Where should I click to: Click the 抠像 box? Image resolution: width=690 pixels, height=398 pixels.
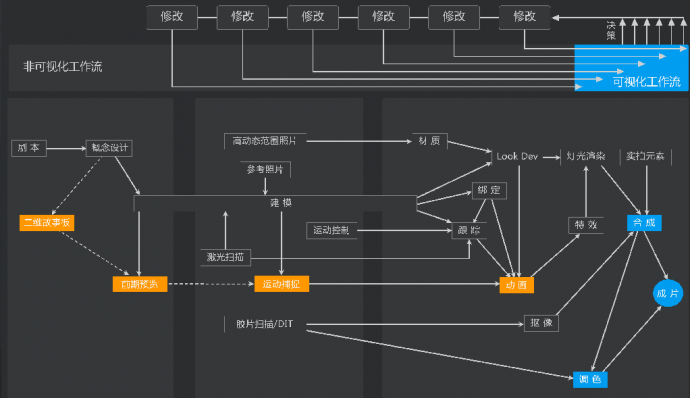coord(541,323)
